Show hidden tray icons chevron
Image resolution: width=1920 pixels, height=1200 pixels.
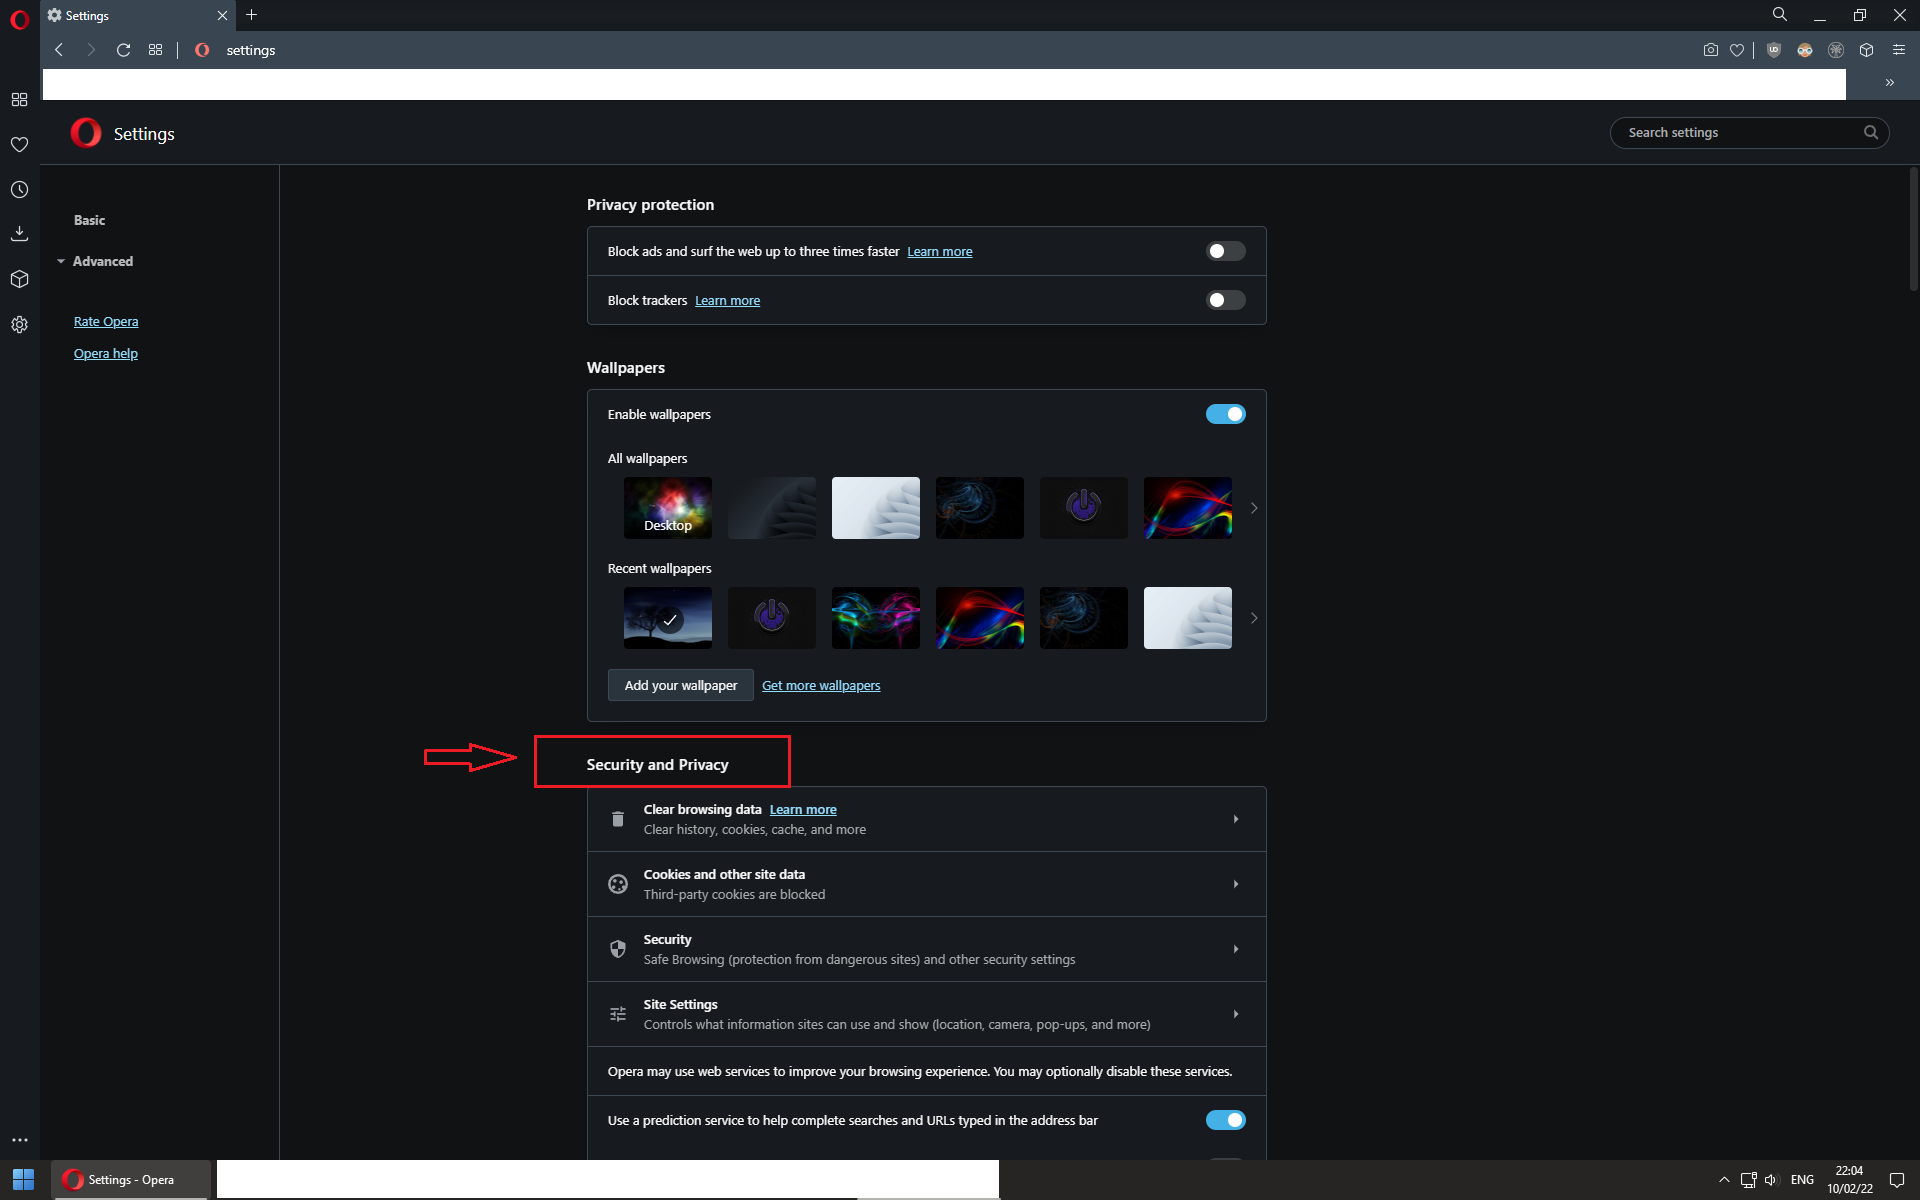[x=1724, y=1180]
